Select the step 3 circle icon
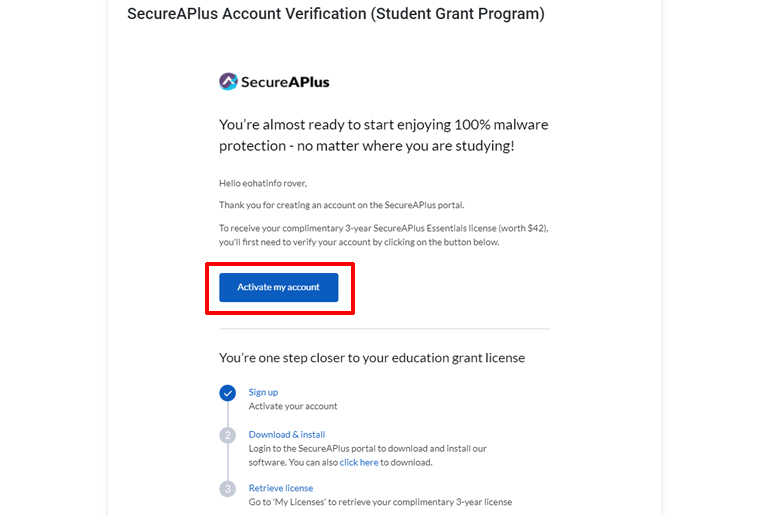Viewport: 780px width, 515px height. (228, 489)
